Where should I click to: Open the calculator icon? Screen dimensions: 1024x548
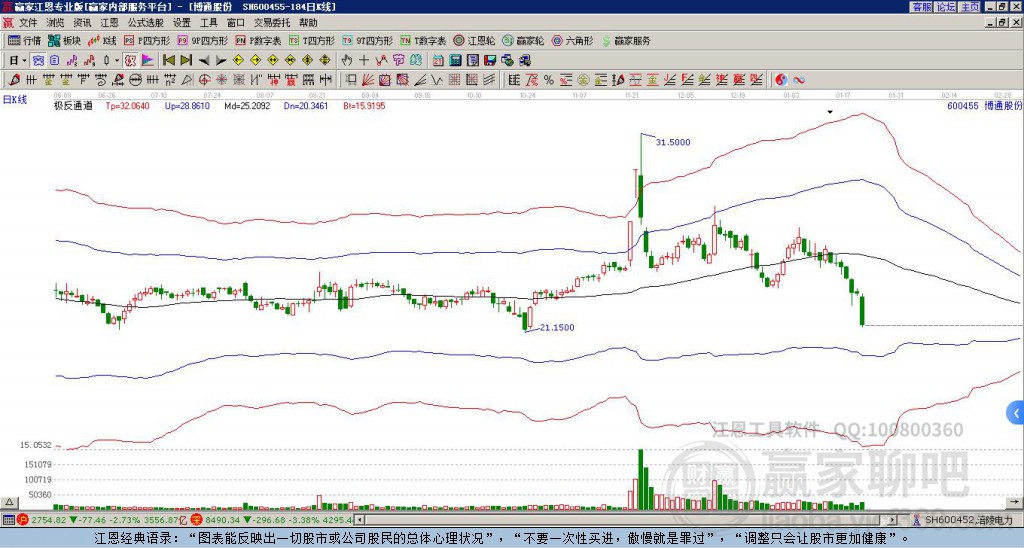tap(456, 61)
